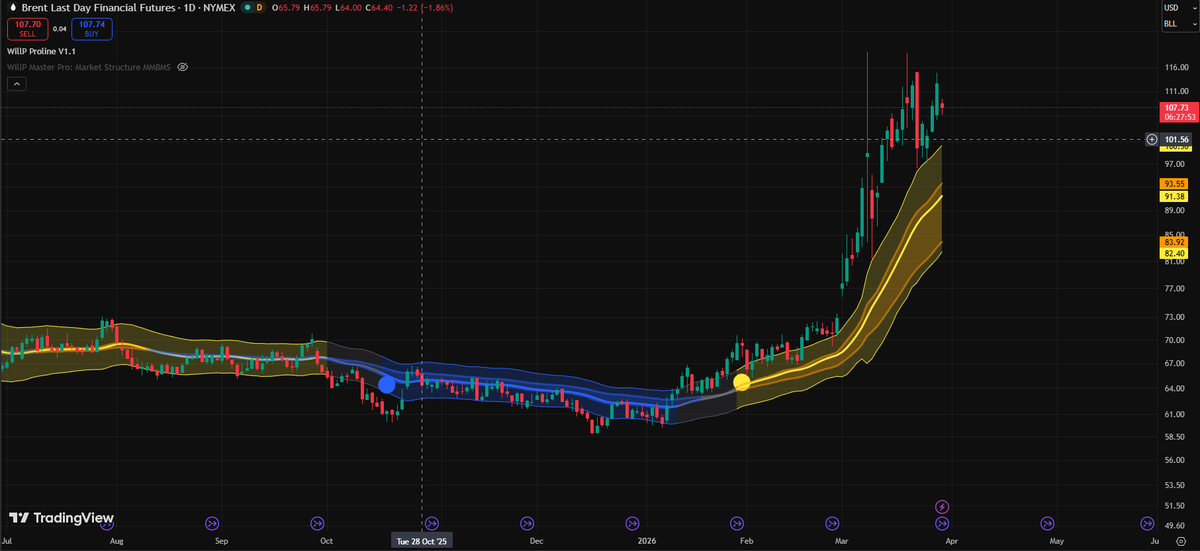
Task: Click the rollover icon just before Oct
Action: pyautogui.click(x=317, y=522)
